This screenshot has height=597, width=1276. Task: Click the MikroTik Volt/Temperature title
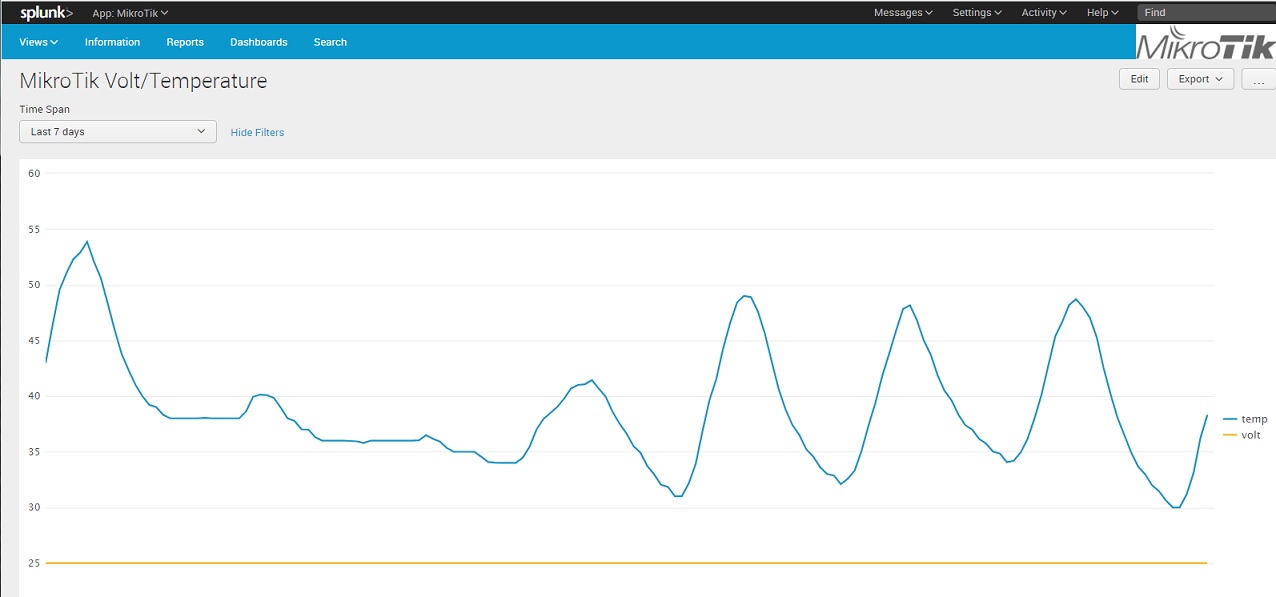tap(143, 81)
